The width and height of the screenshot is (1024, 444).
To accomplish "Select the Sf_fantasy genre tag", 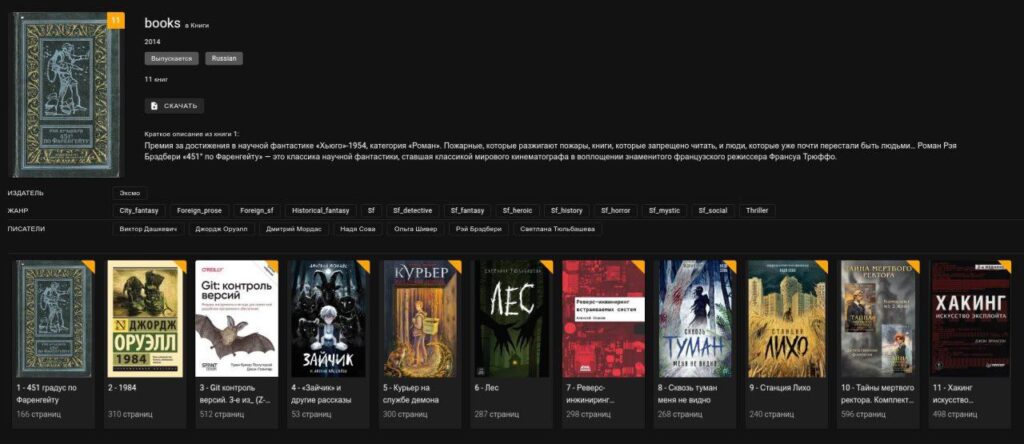I will (x=468, y=211).
